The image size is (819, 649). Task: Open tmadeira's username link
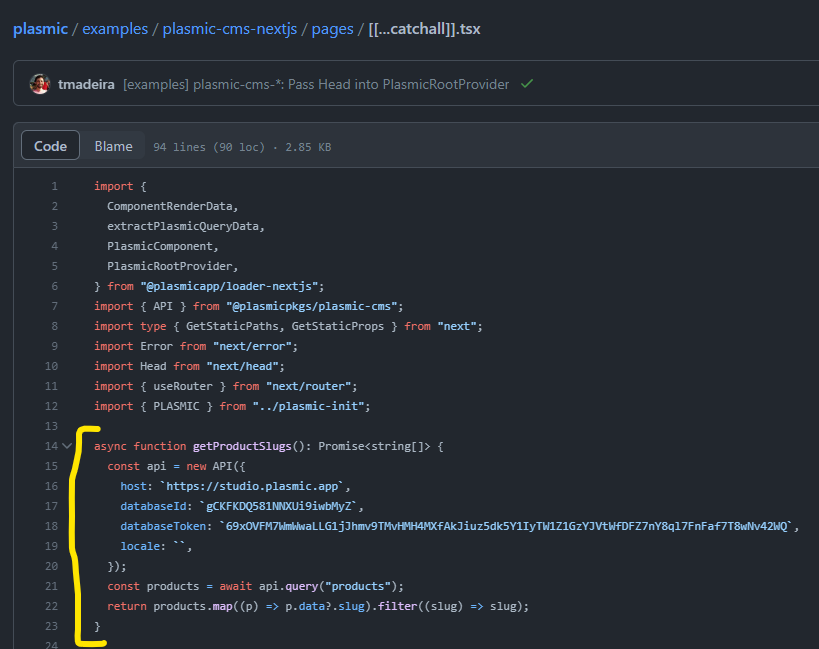coord(86,83)
